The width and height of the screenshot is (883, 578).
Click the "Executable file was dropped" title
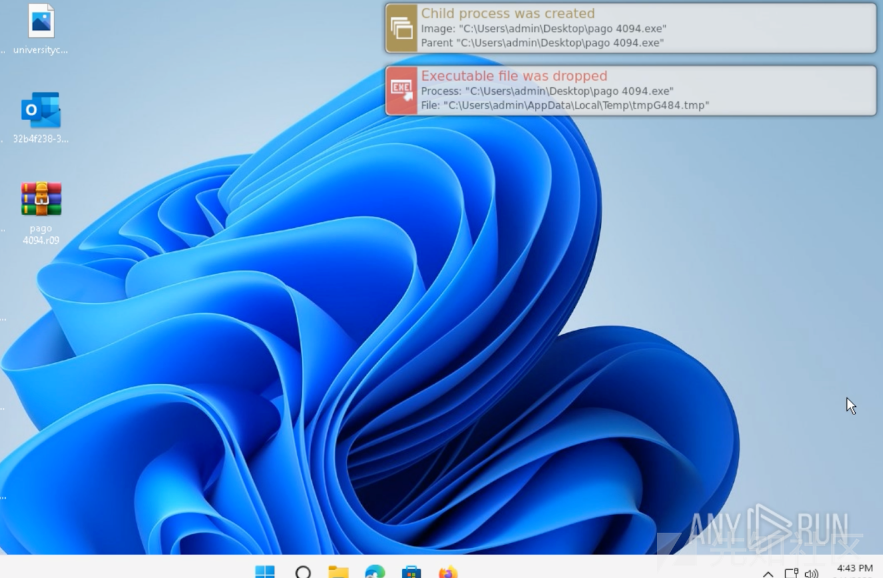514,76
